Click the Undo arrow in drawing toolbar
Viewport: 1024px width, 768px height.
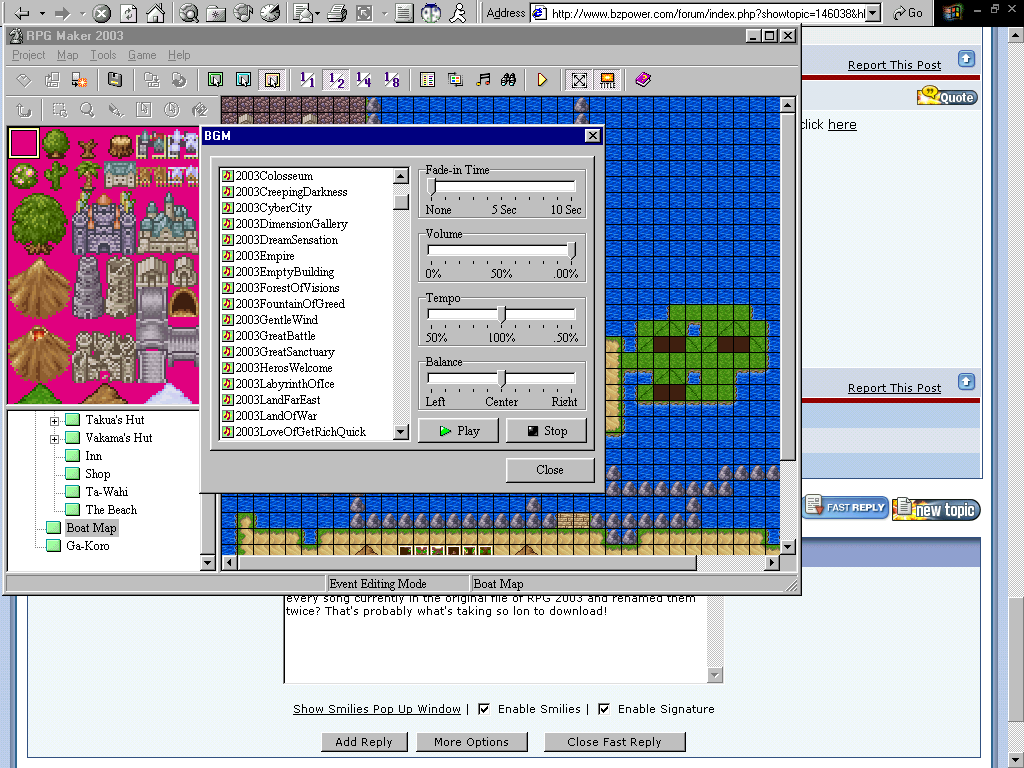tap(24, 110)
